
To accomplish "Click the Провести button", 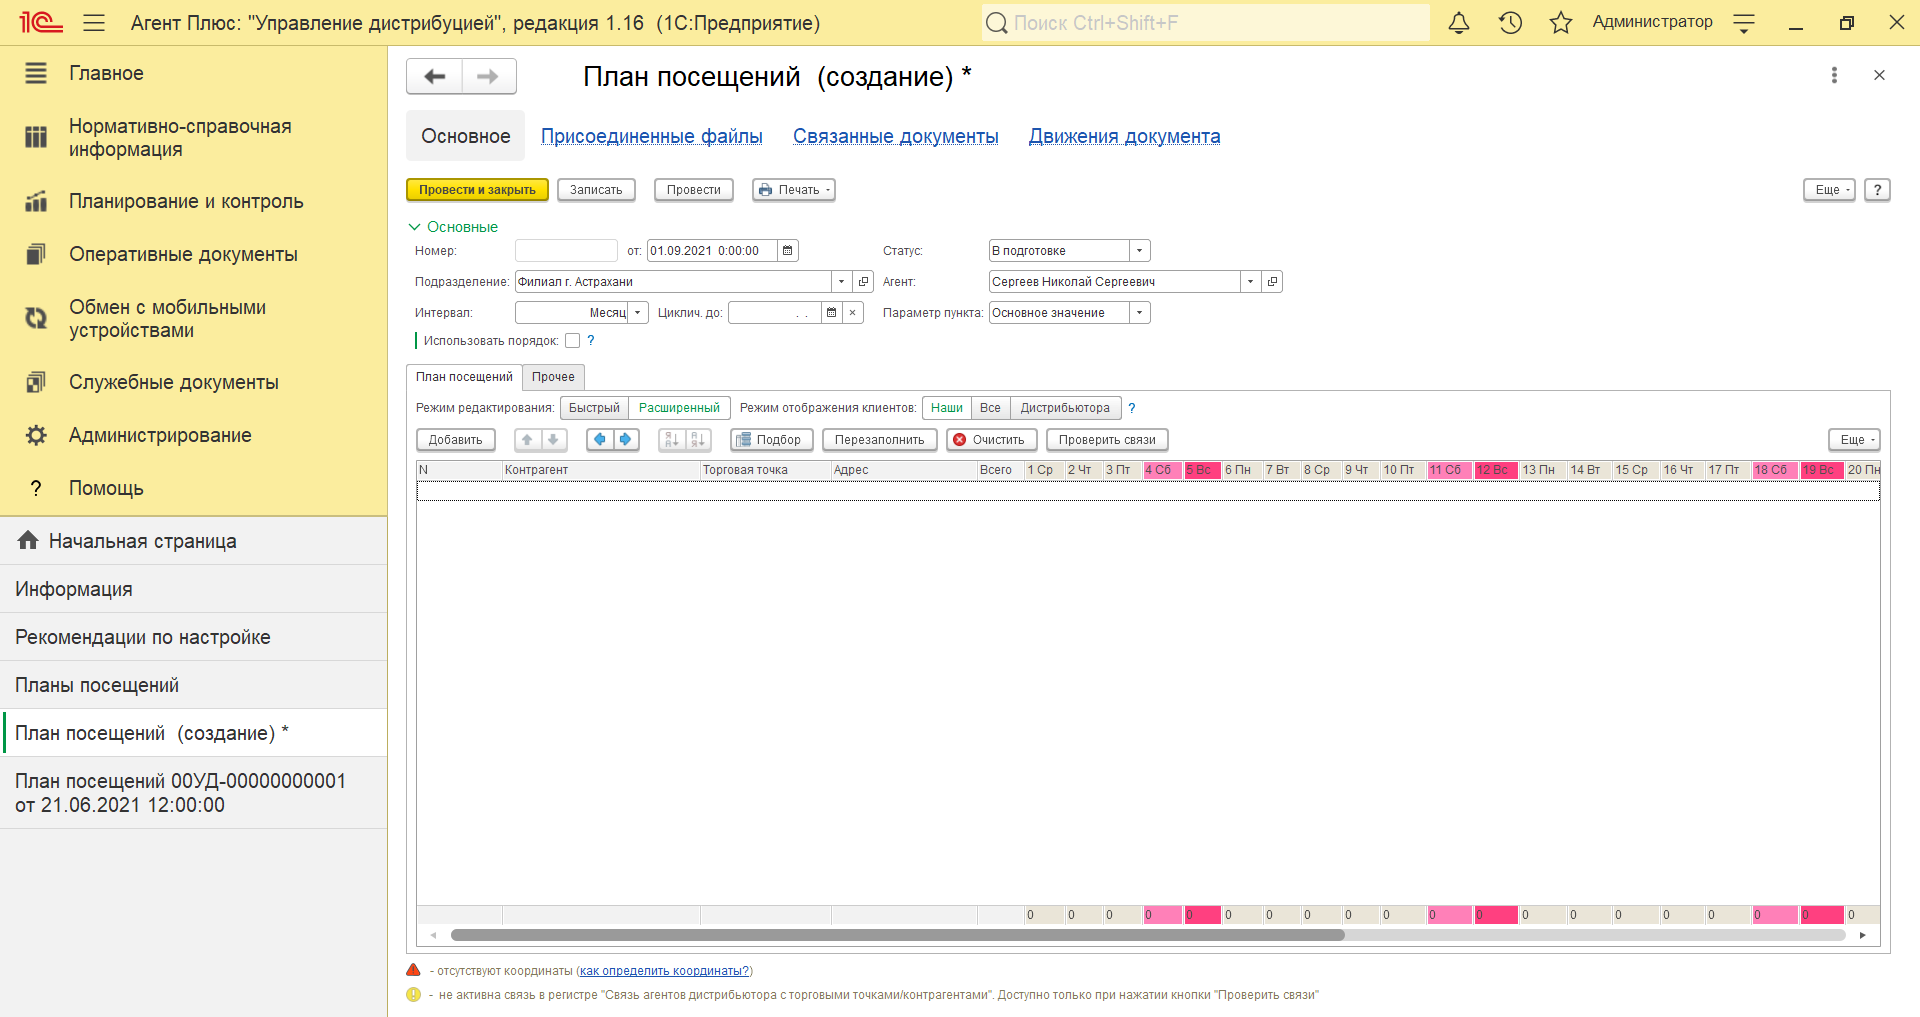I will 694,190.
